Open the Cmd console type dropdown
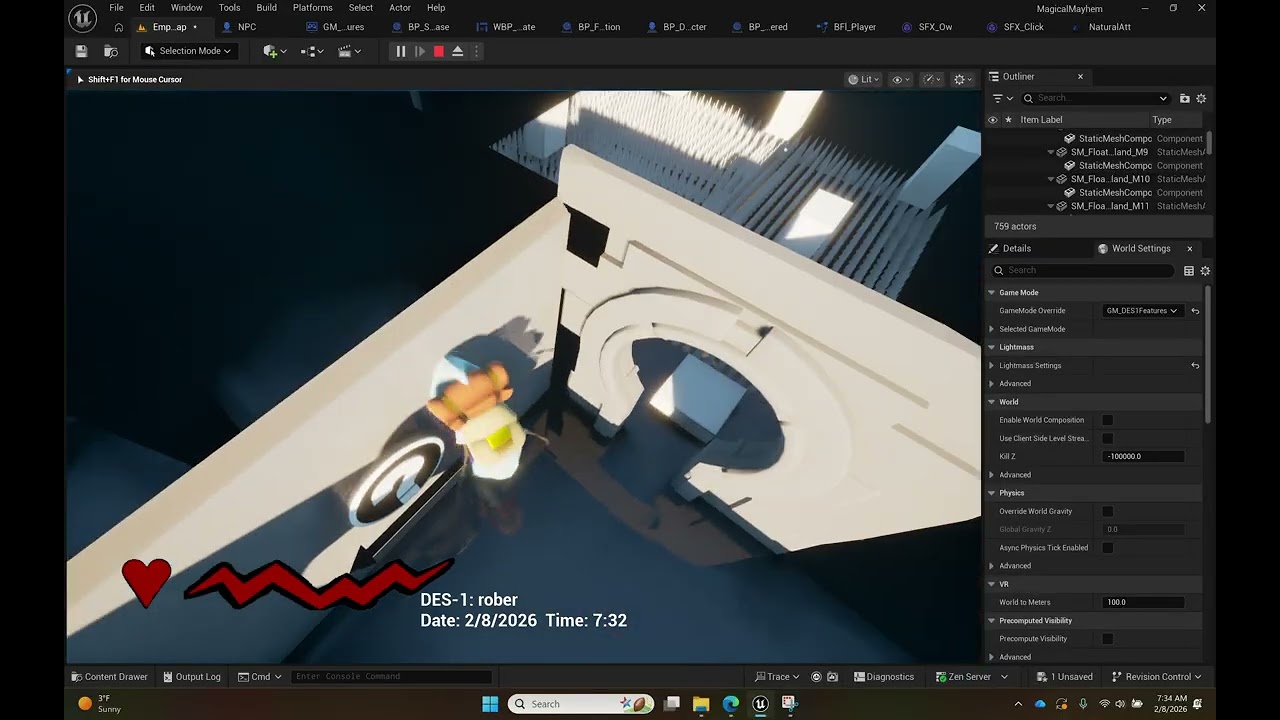The image size is (1280, 720). tap(260, 677)
